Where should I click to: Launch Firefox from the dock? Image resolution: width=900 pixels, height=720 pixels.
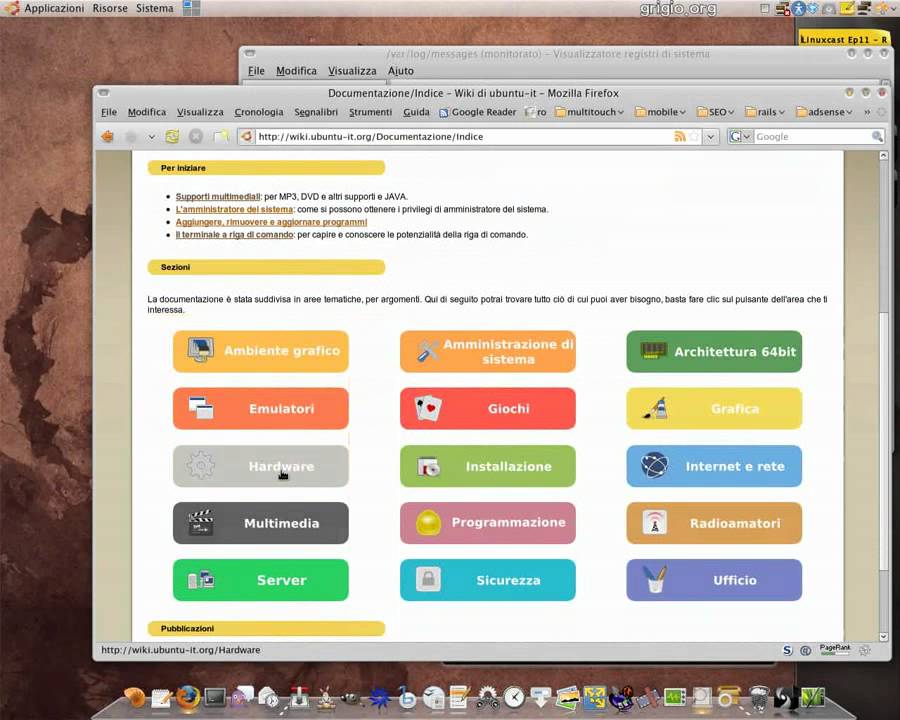coord(188,698)
